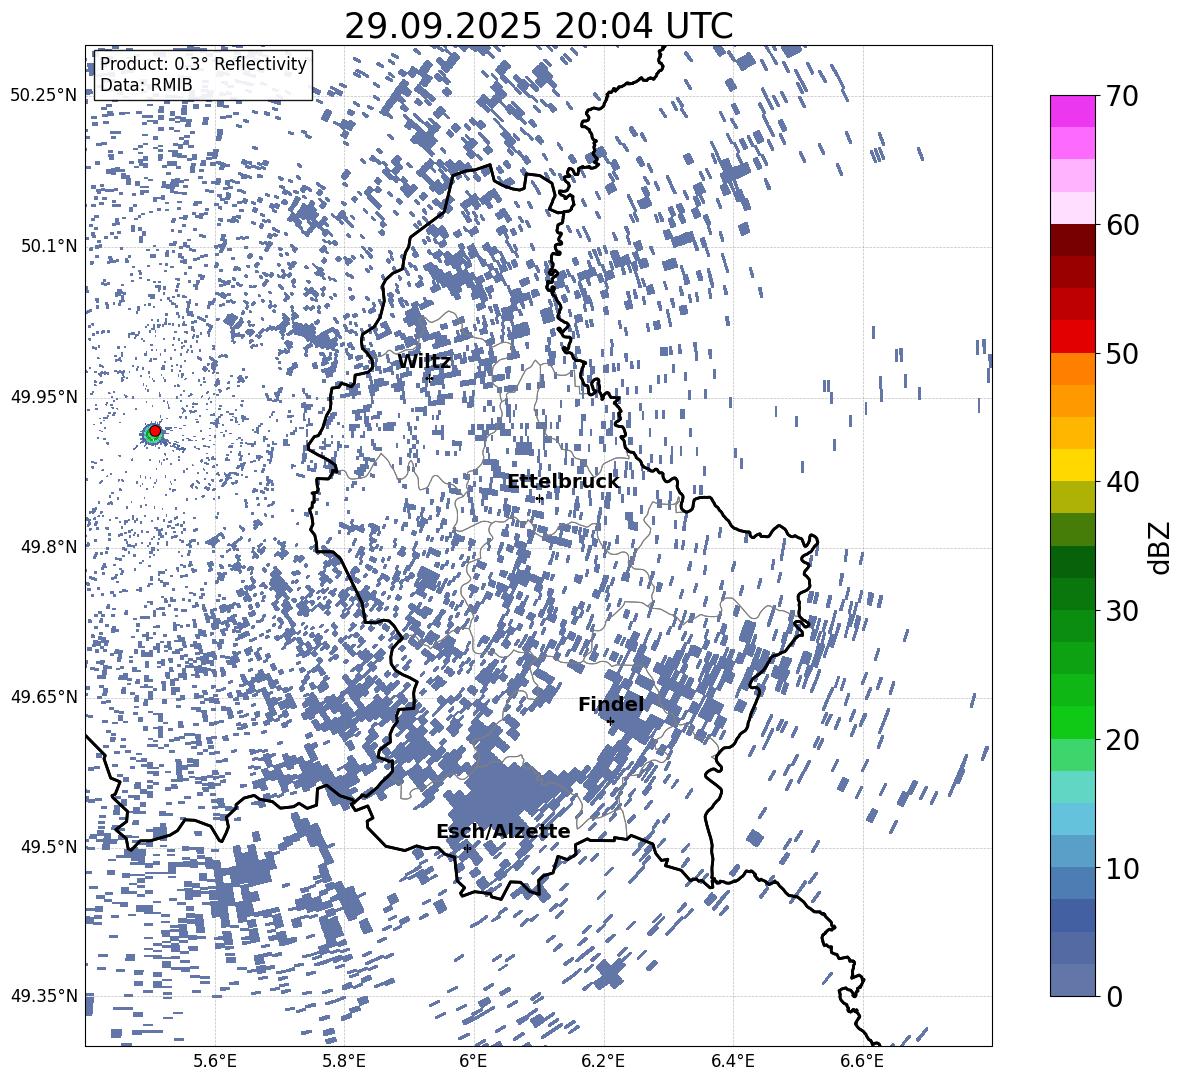Click the Wiltz city label
This screenshot has width=1184, height=1081.
[x=424, y=362]
